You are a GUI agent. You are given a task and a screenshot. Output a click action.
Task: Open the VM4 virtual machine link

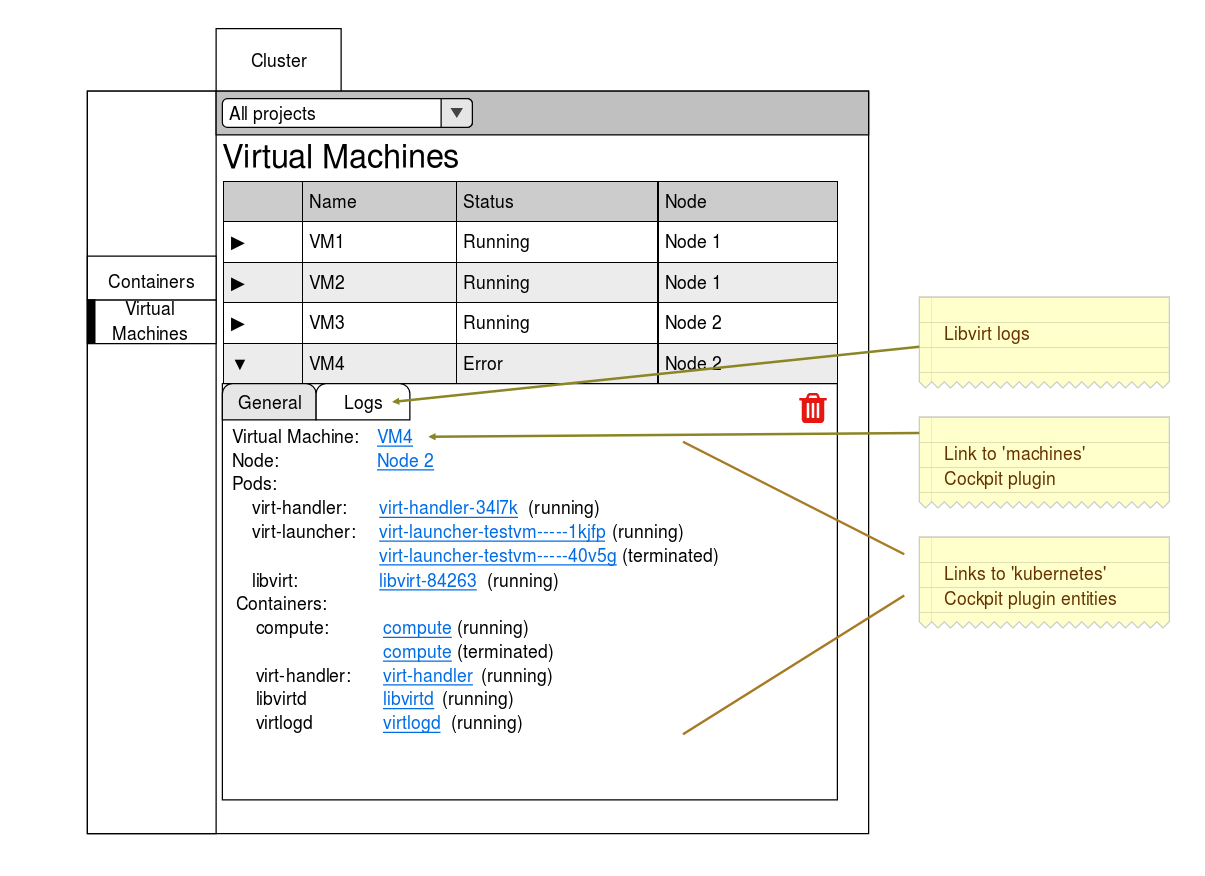coord(394,436)
